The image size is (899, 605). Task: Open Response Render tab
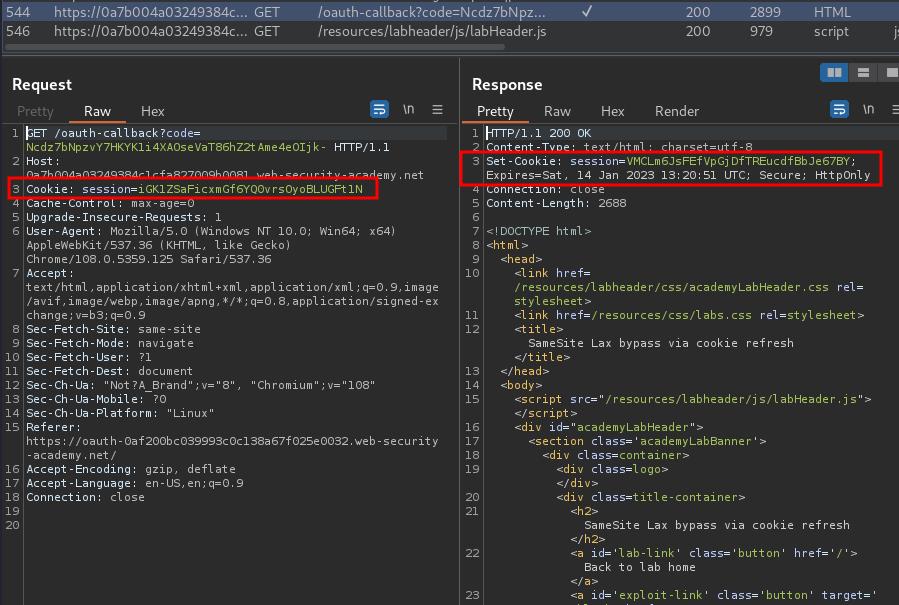677,111
